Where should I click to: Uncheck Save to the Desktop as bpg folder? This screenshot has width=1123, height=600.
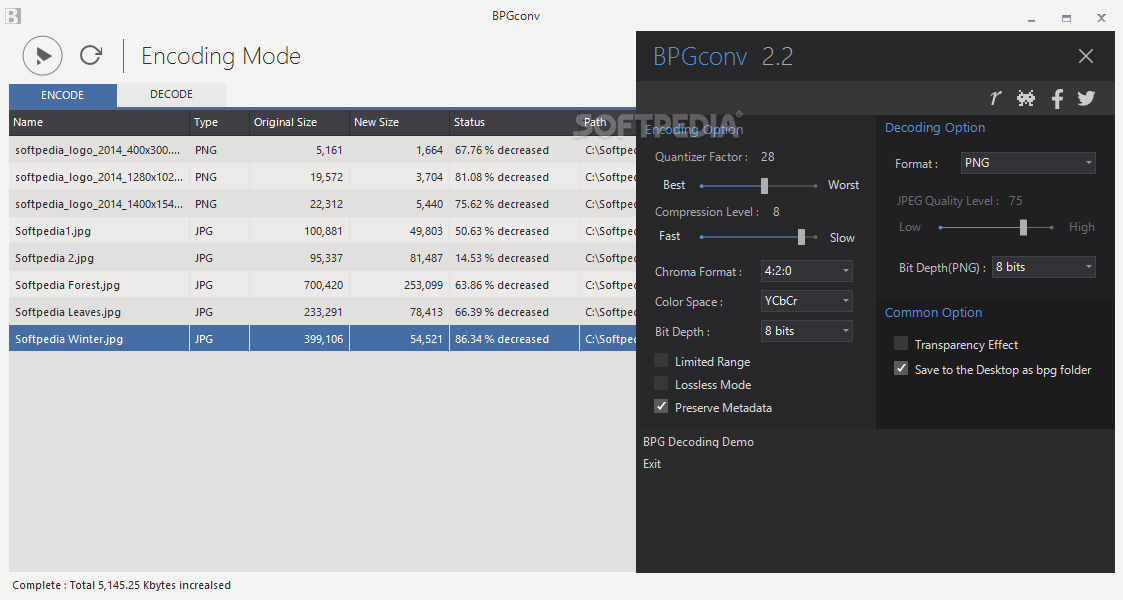[x=901, y=369]
